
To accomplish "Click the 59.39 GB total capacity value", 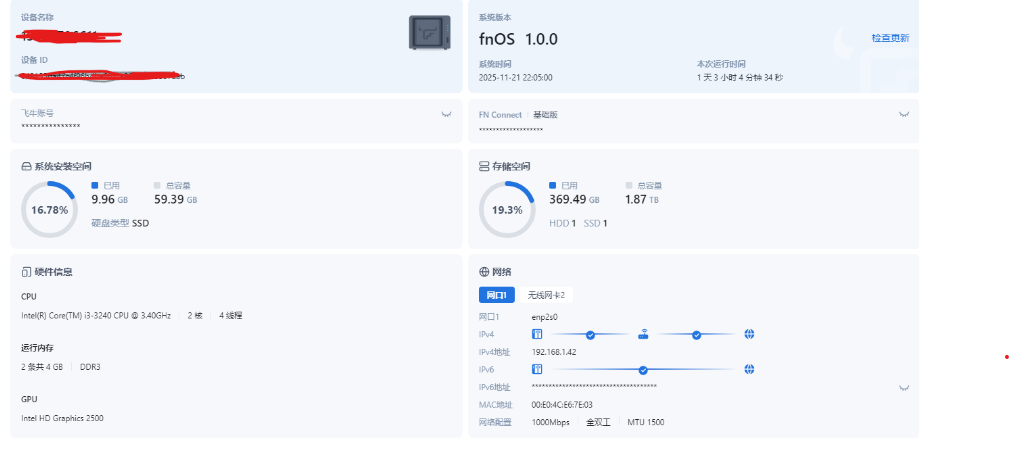I will [x=175, y=200].
